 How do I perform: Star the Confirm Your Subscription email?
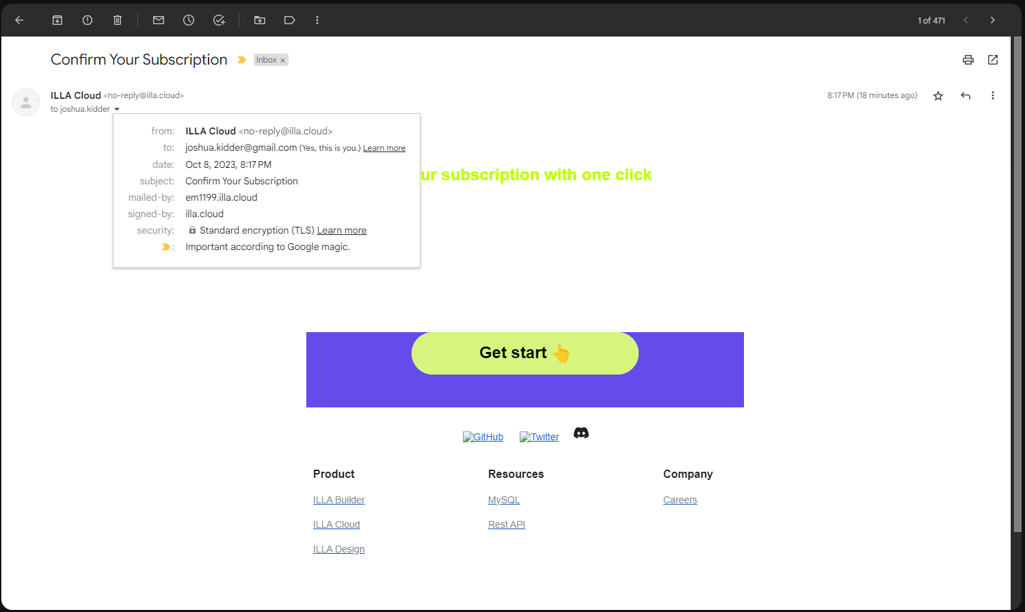(x=937, y=95)
